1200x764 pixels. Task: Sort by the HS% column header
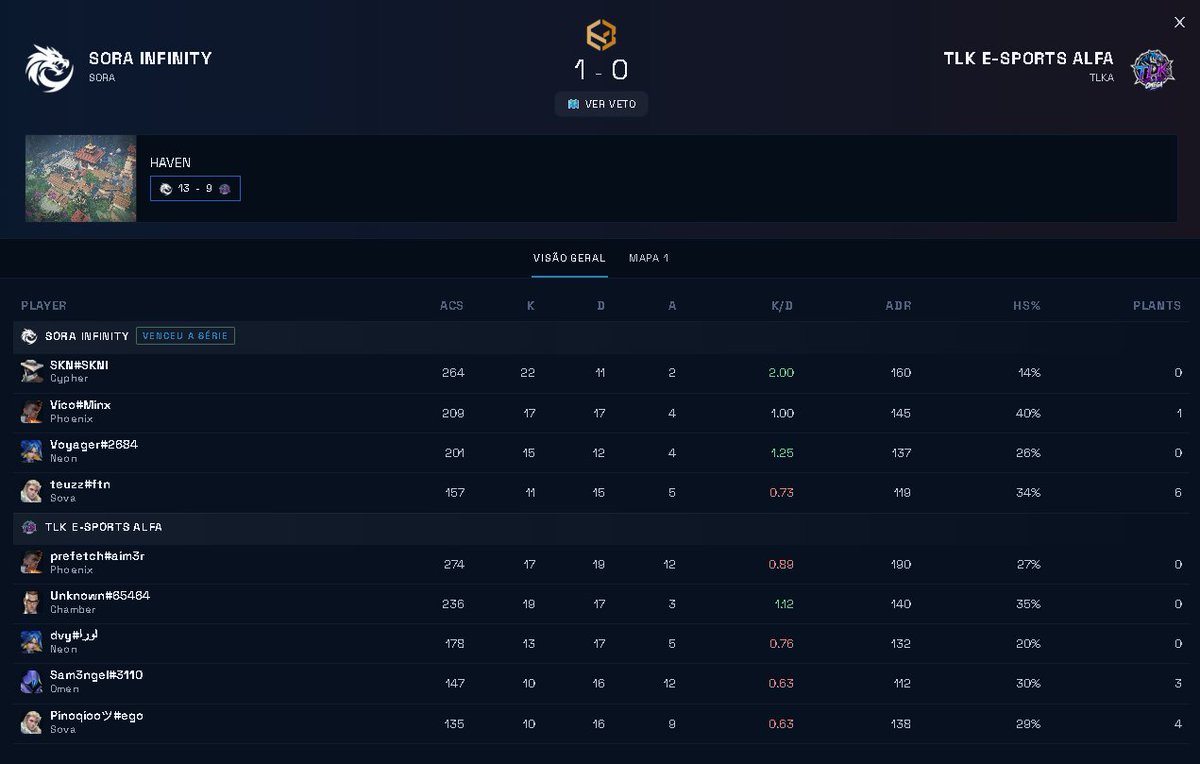[x=1026, y=305]
